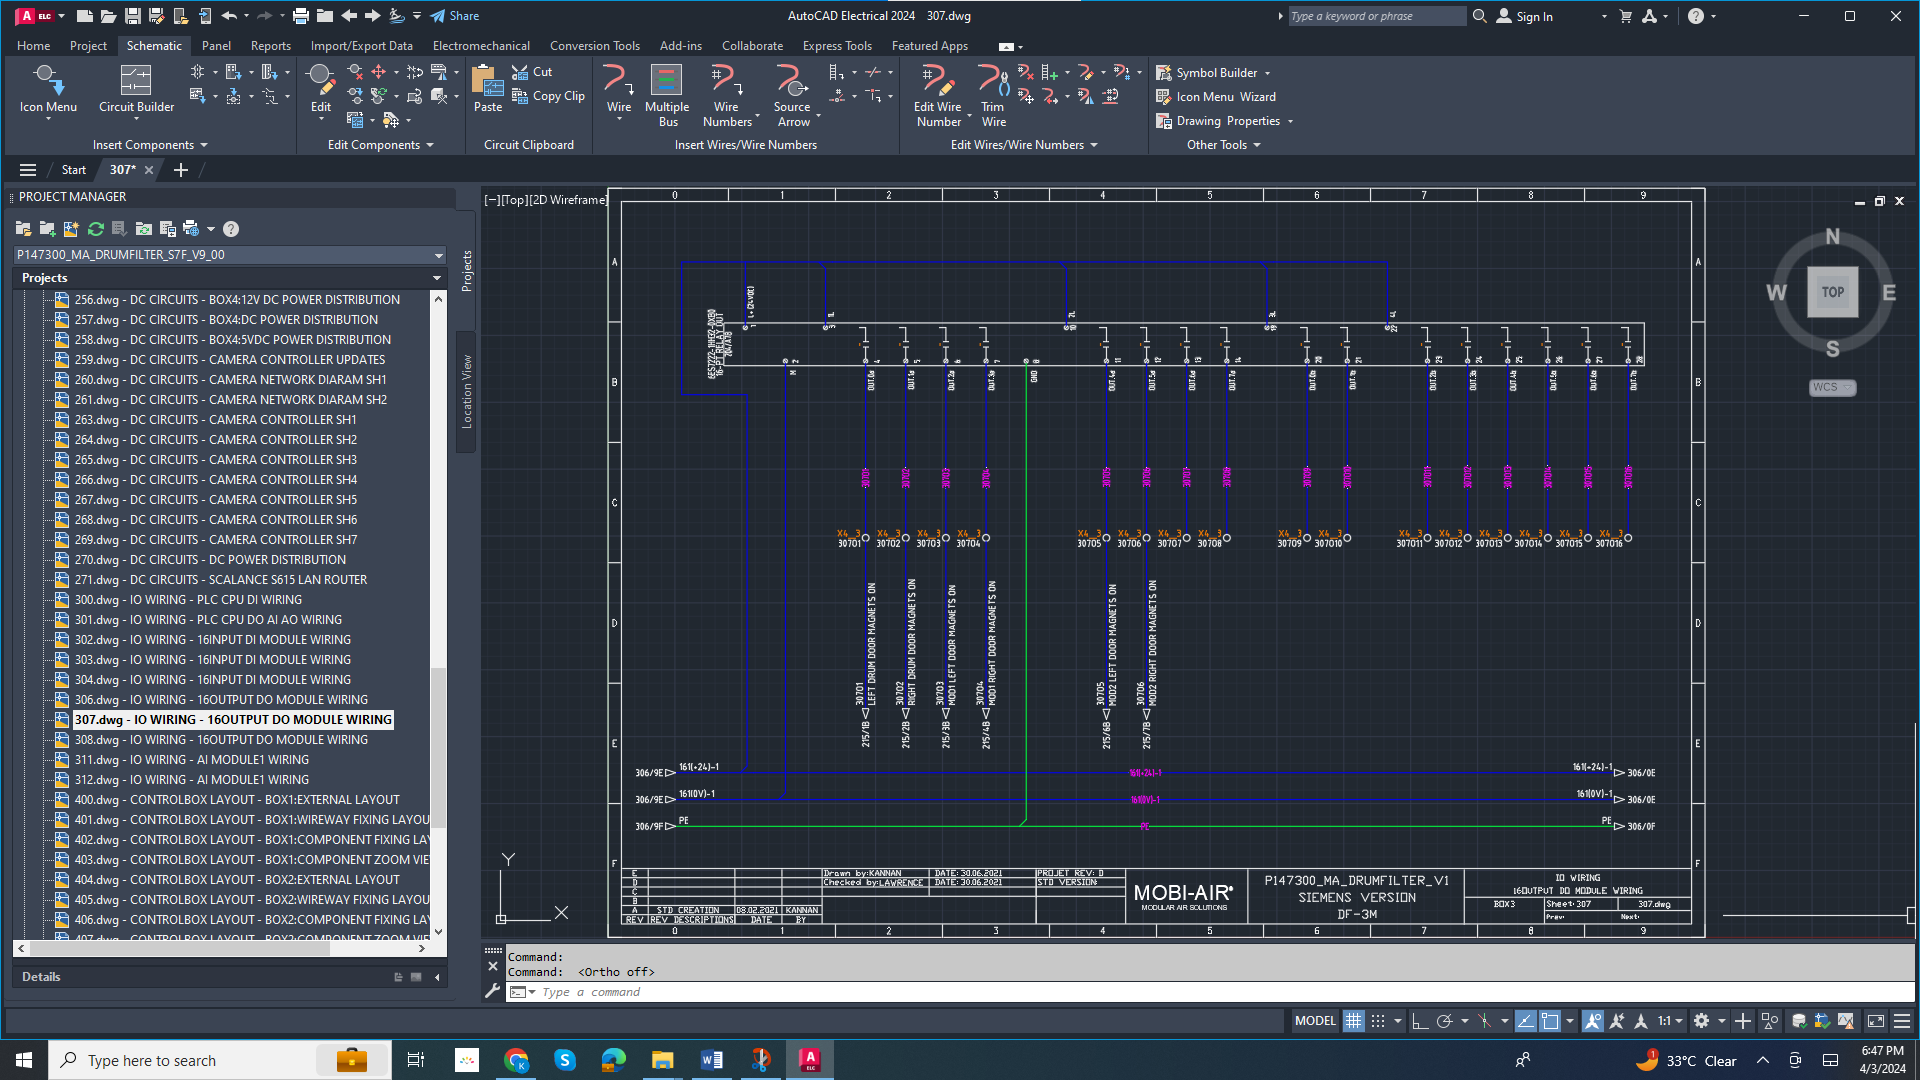Refresh the Project Manager
1920x1080 pixels.
point(96,229)
